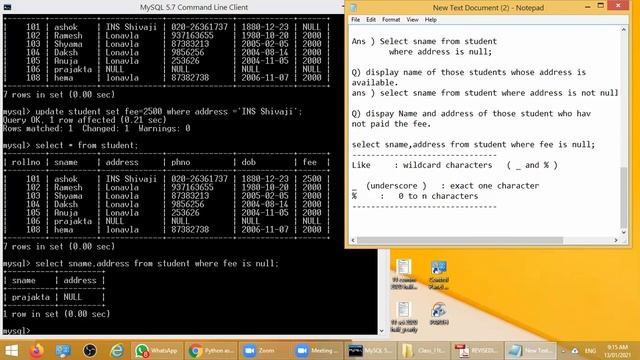640x360 pixels.
Task: Open the computer monitor icon in taskbar
Action: [63, 351]
